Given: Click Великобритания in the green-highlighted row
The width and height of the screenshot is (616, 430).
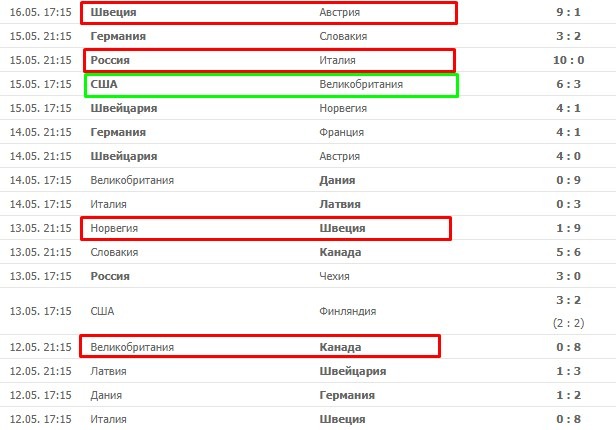Looking at the screenshot, I should click(x=360, y=84).
